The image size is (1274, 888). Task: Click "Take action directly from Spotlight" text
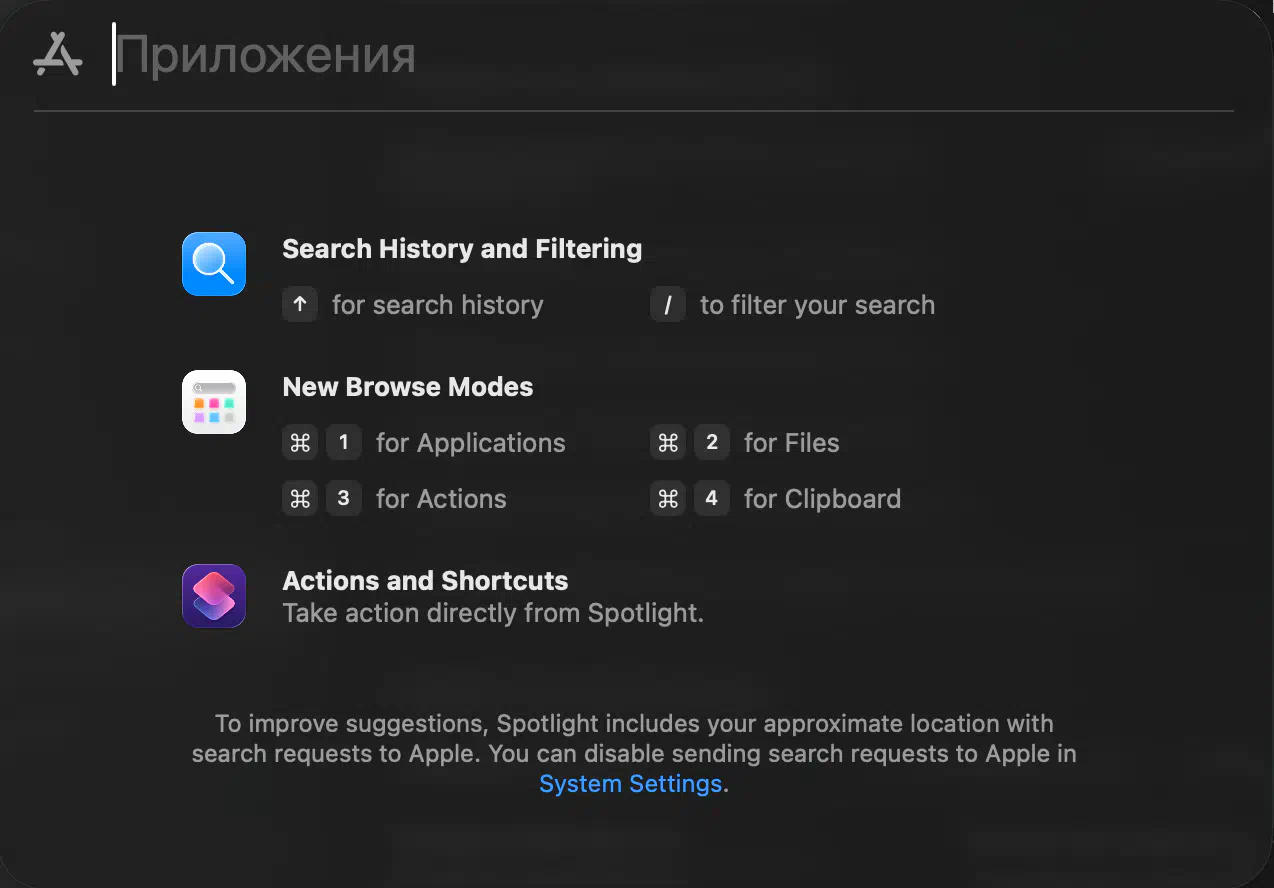[x=493, y=613]
